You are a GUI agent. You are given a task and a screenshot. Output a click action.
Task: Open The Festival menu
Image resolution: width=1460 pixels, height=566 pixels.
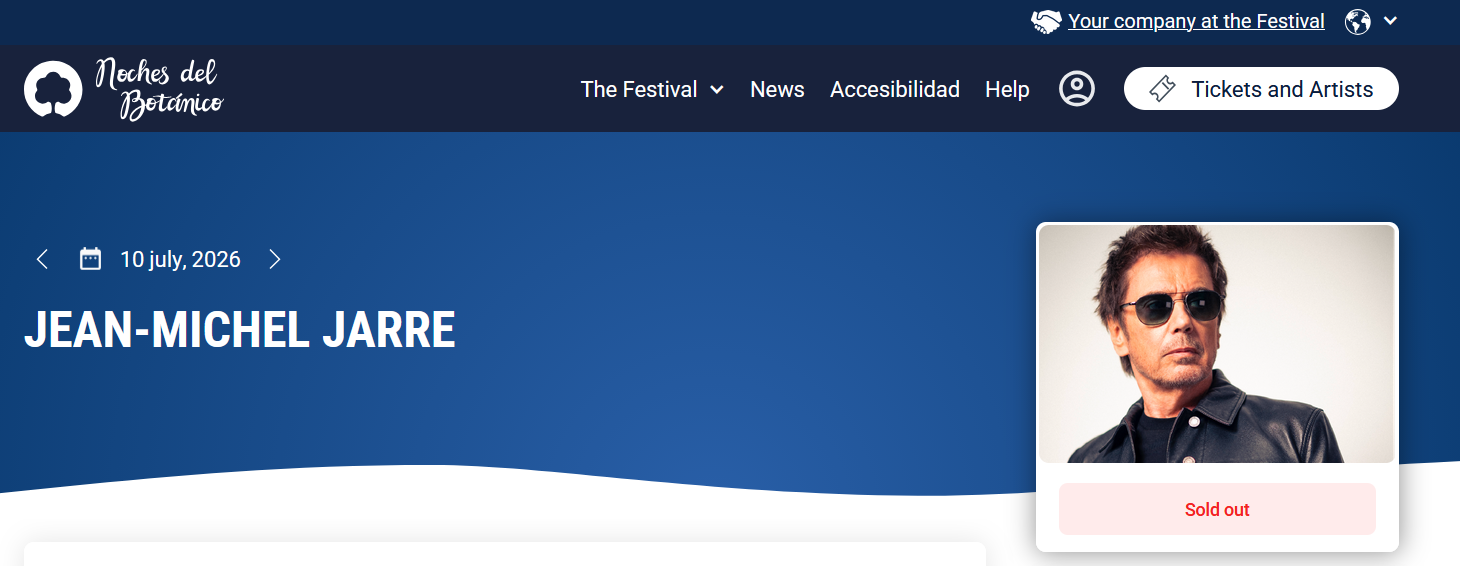pyautogui.click(x=639, y=89)
